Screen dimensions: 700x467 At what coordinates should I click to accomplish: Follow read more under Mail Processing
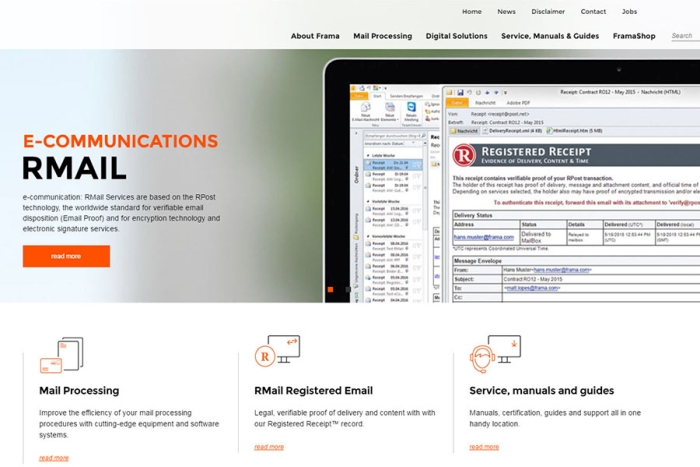(54, 458)
